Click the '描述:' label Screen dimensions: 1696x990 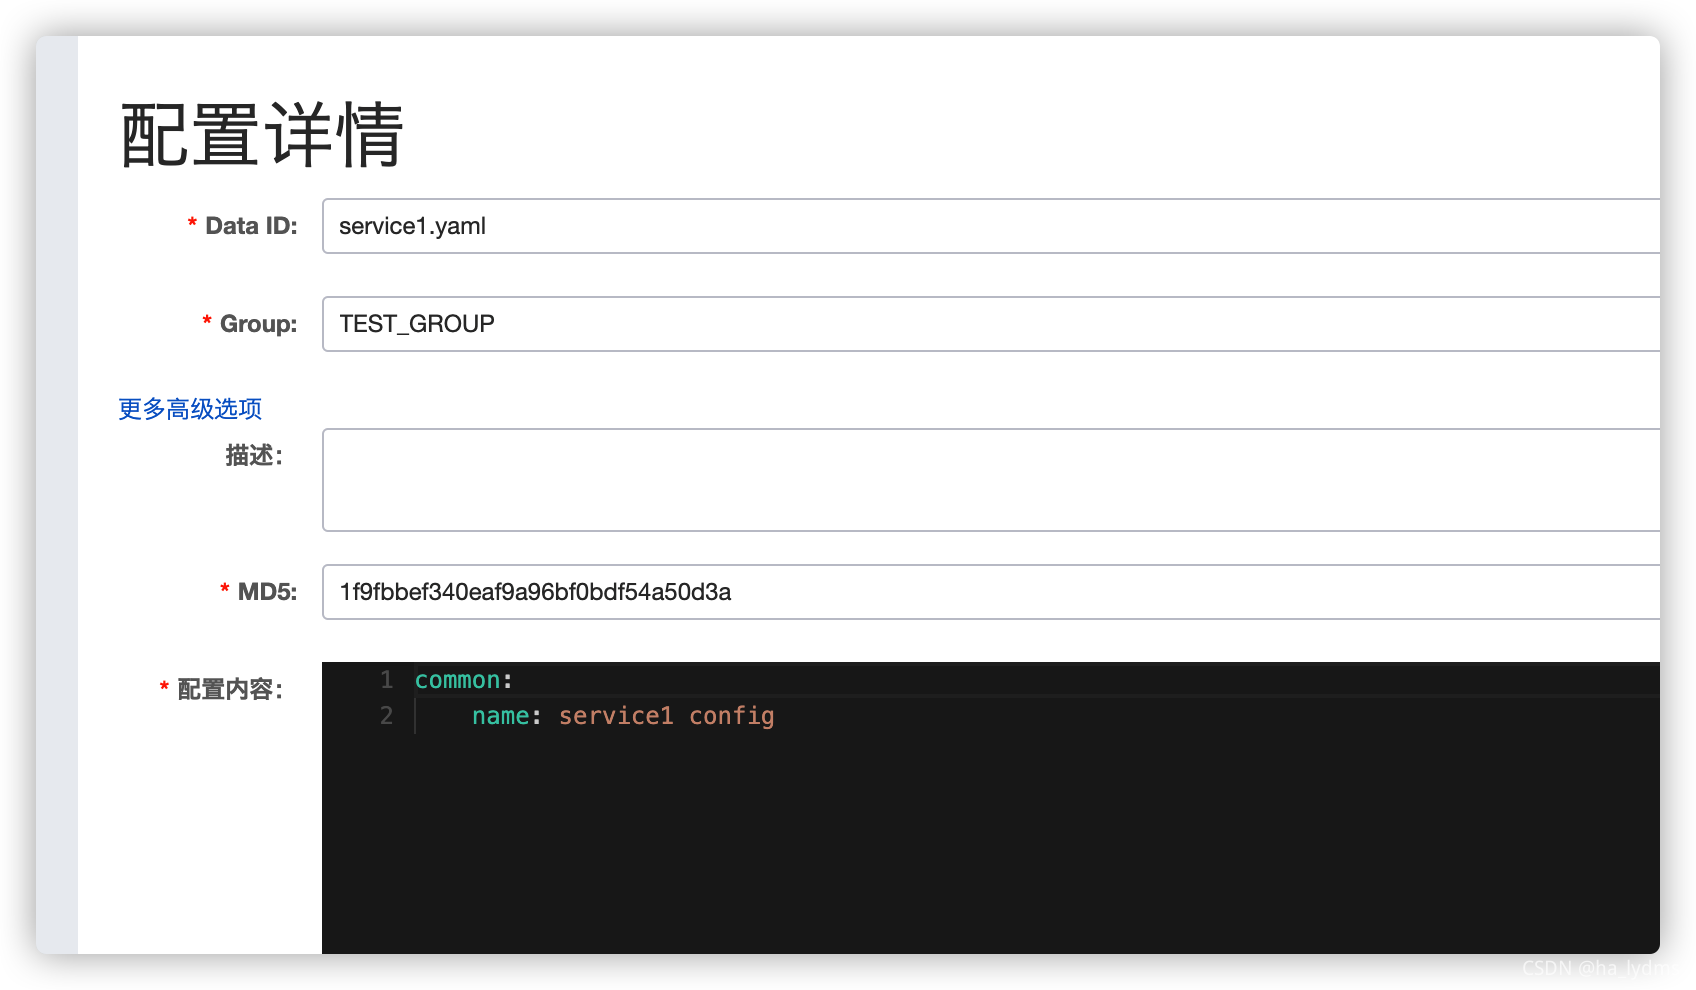254,456
